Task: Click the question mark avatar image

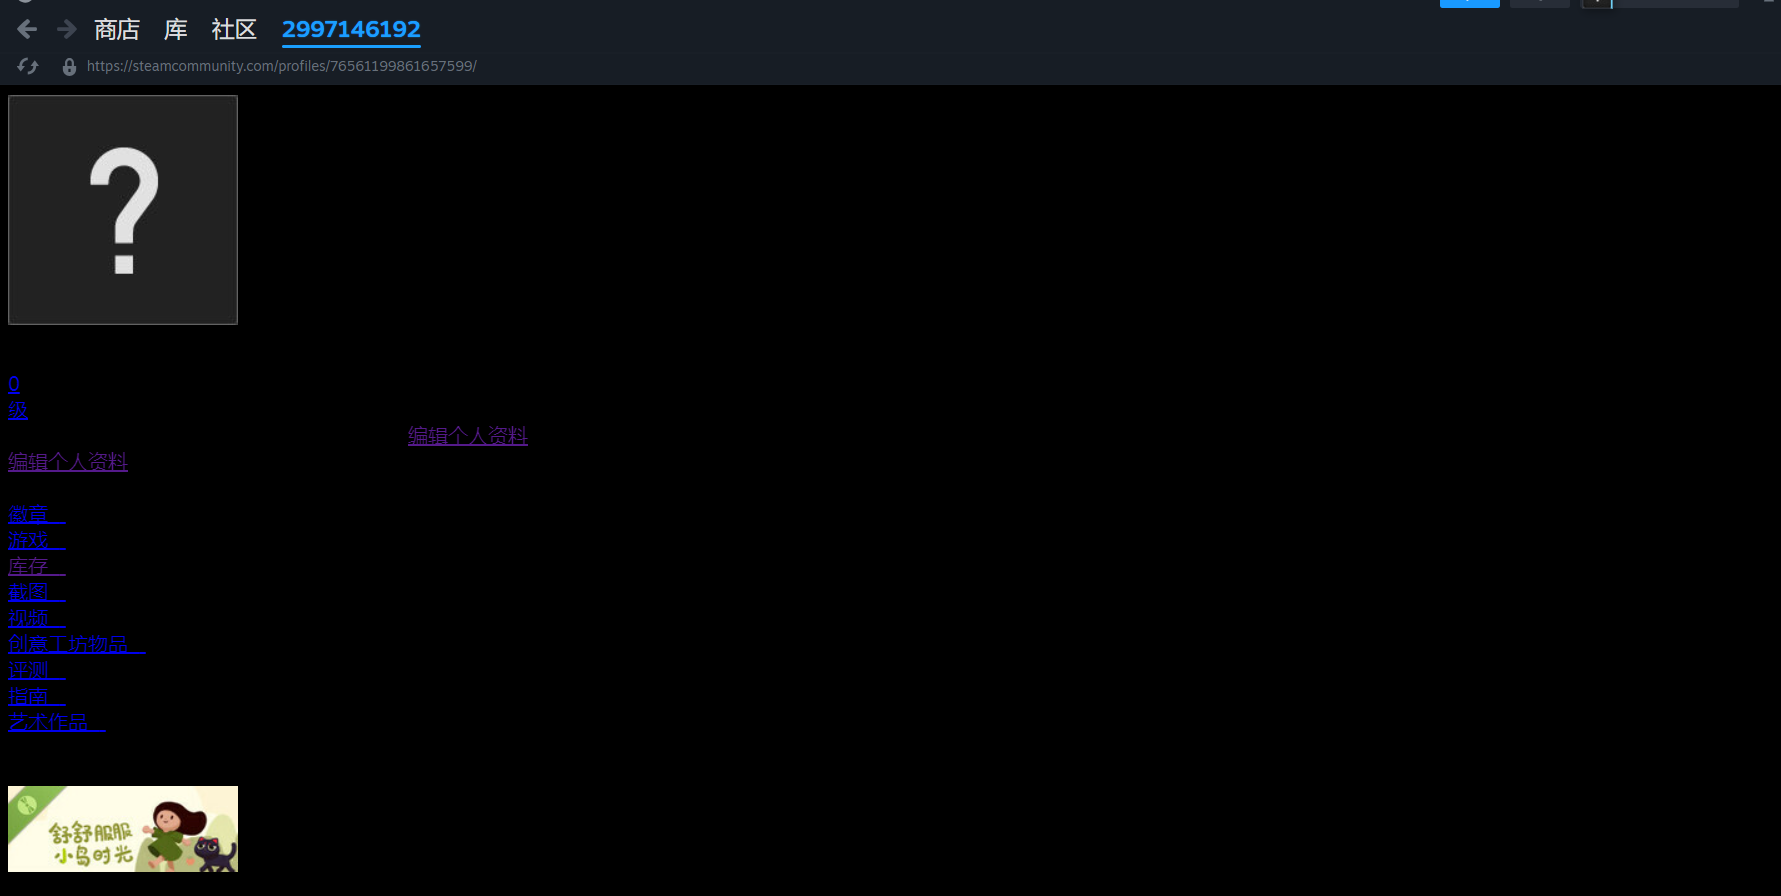Action: pyautogui.click(x=123, y=210)
